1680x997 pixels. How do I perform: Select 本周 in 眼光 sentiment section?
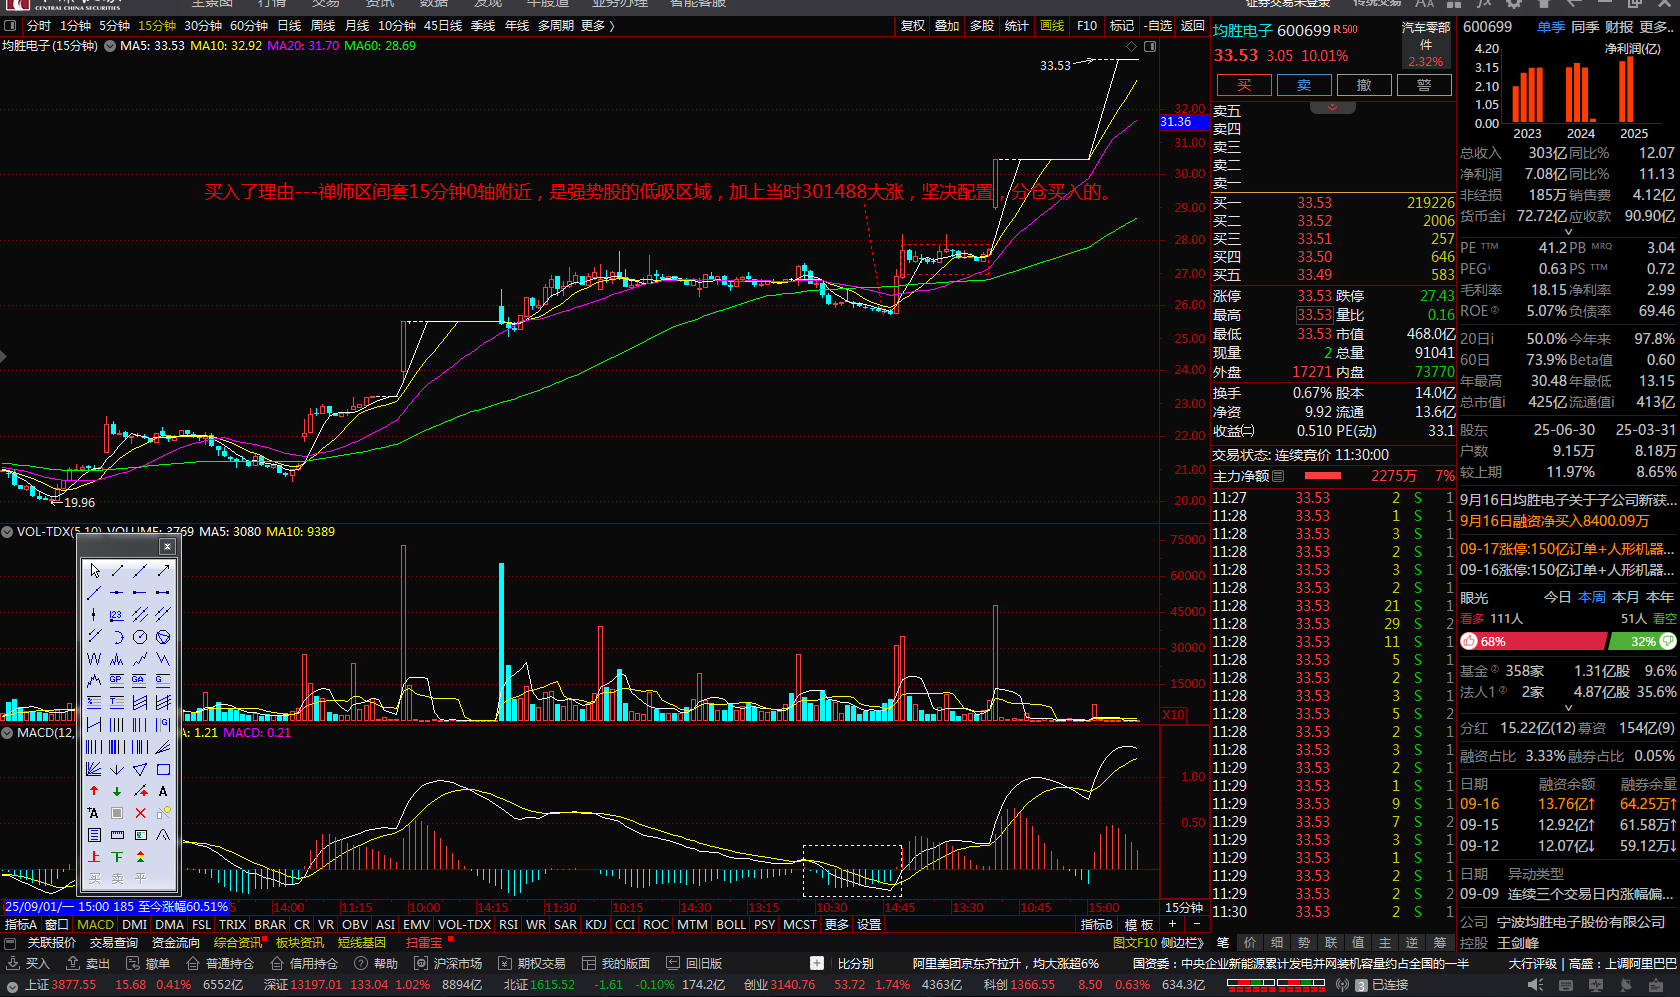(1592, 597)
